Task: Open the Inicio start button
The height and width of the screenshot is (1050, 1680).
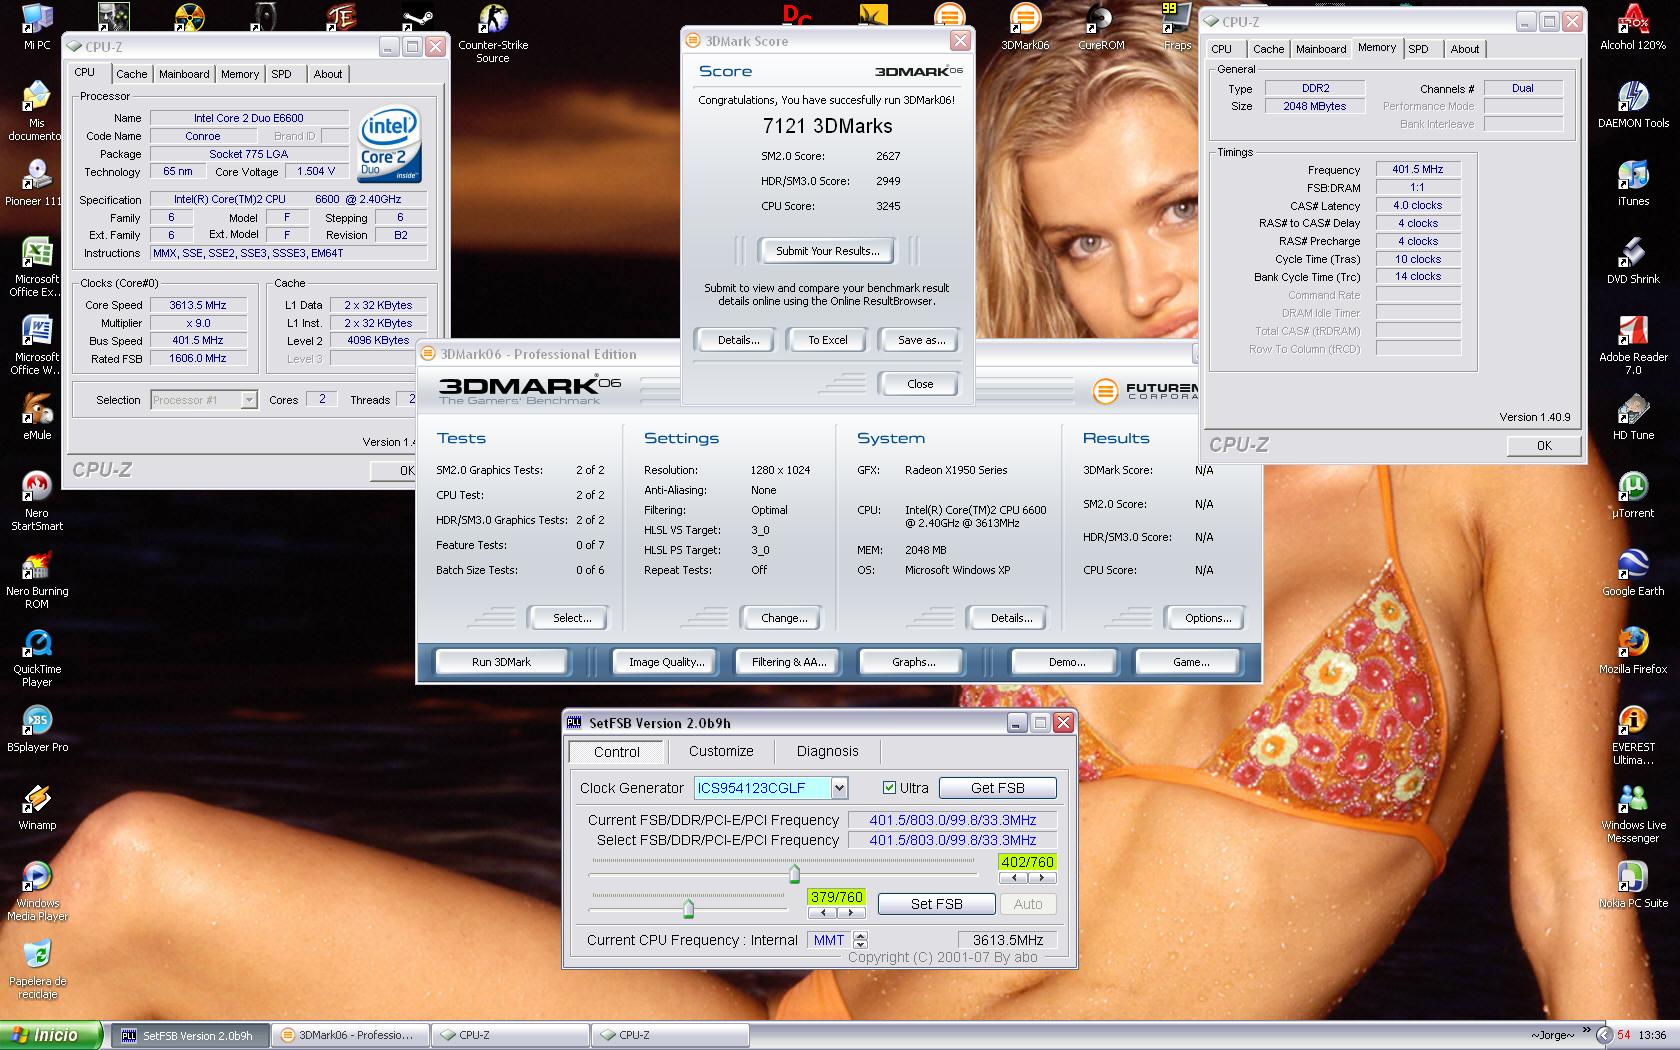Action: click(x=51, y=1035)
